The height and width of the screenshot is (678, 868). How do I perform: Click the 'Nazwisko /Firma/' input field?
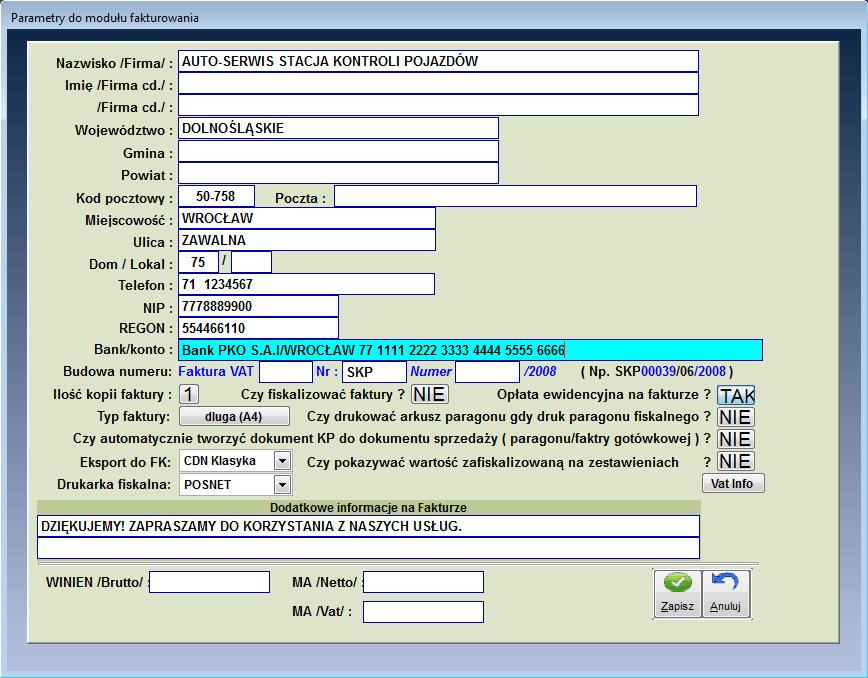pos(438,61)
